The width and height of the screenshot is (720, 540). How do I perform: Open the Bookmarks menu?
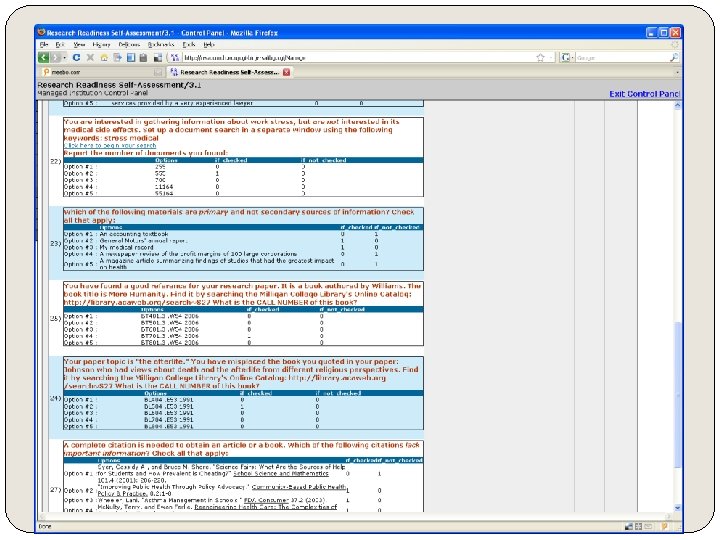(161, 45)
